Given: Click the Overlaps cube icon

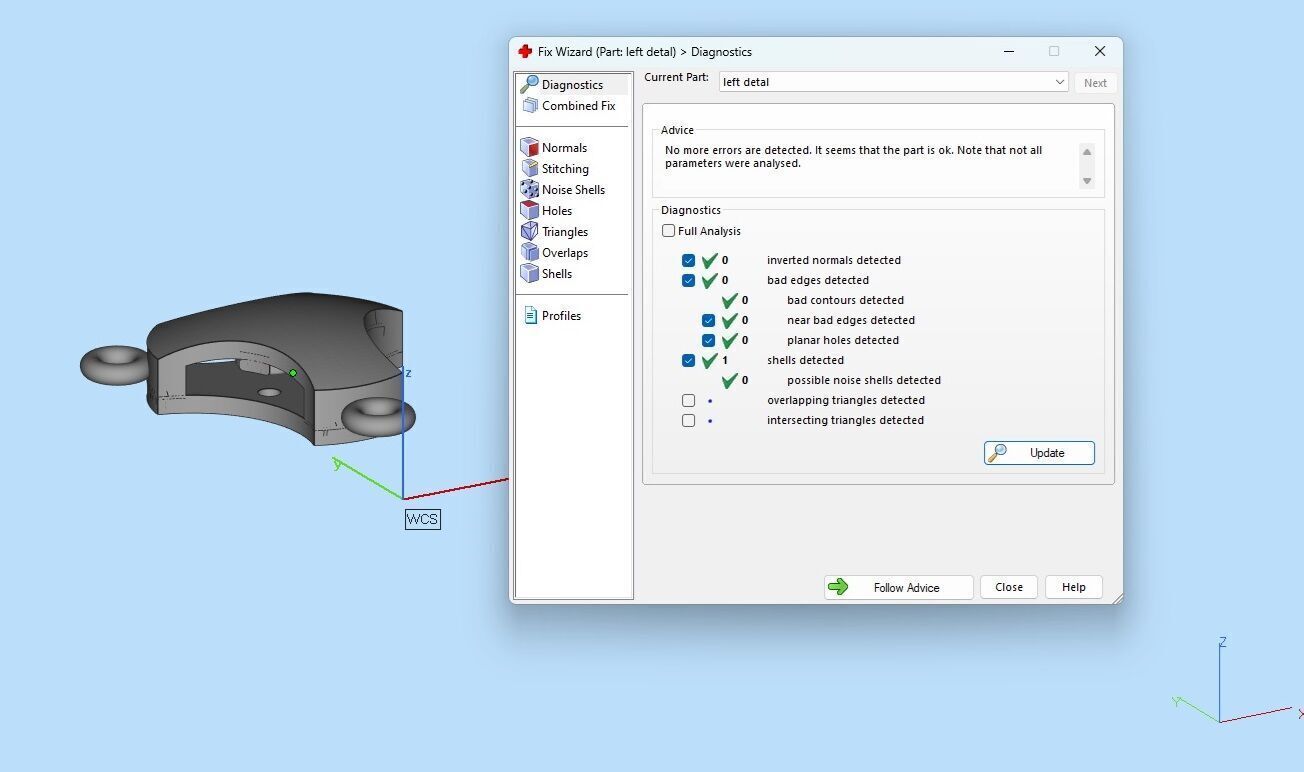Looking at the screenshot, I should pyautogui.click(x=530, y=252).
